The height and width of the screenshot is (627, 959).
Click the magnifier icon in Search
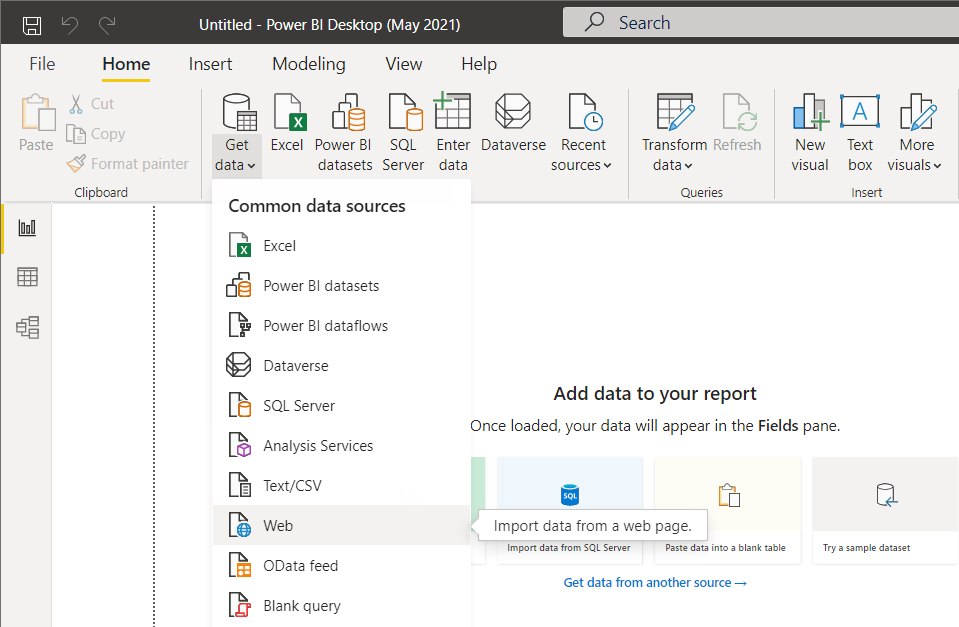[594, 22]
